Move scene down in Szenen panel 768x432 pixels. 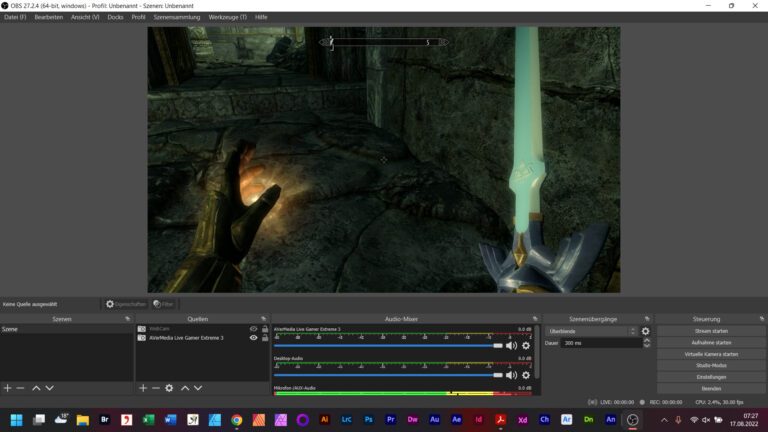[49, 388]
